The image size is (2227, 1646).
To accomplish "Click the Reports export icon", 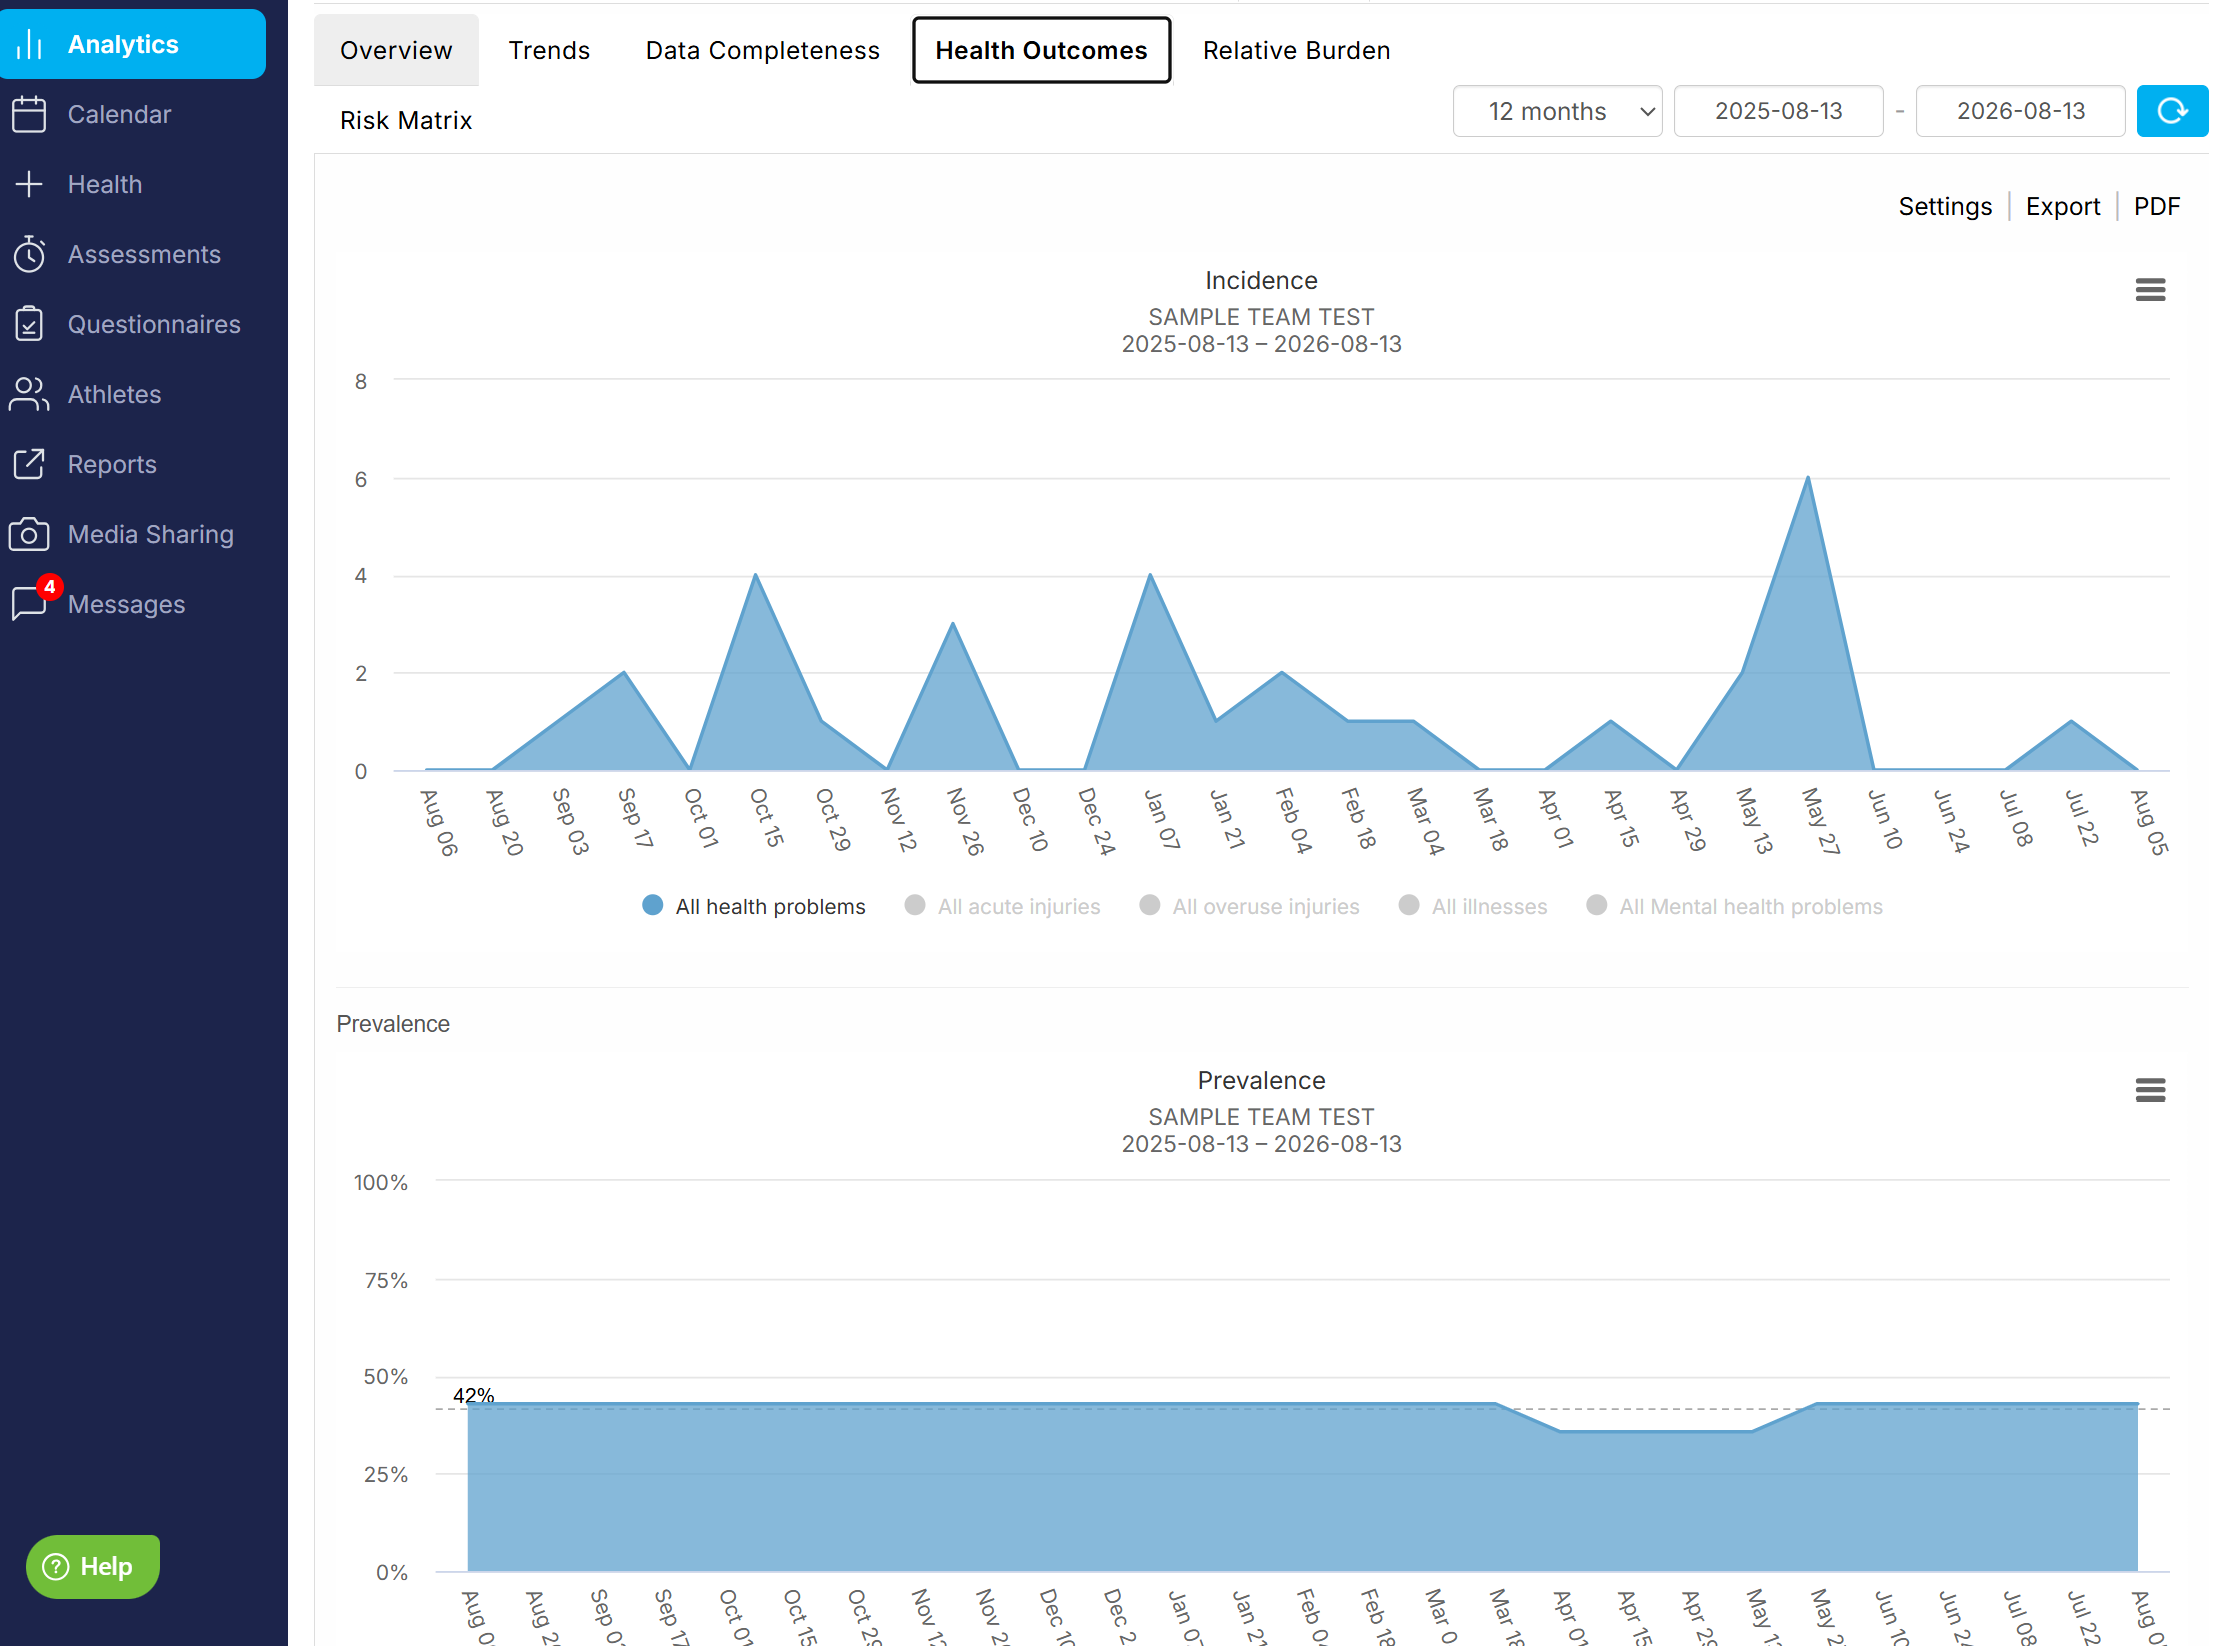I will click(30, 464).
